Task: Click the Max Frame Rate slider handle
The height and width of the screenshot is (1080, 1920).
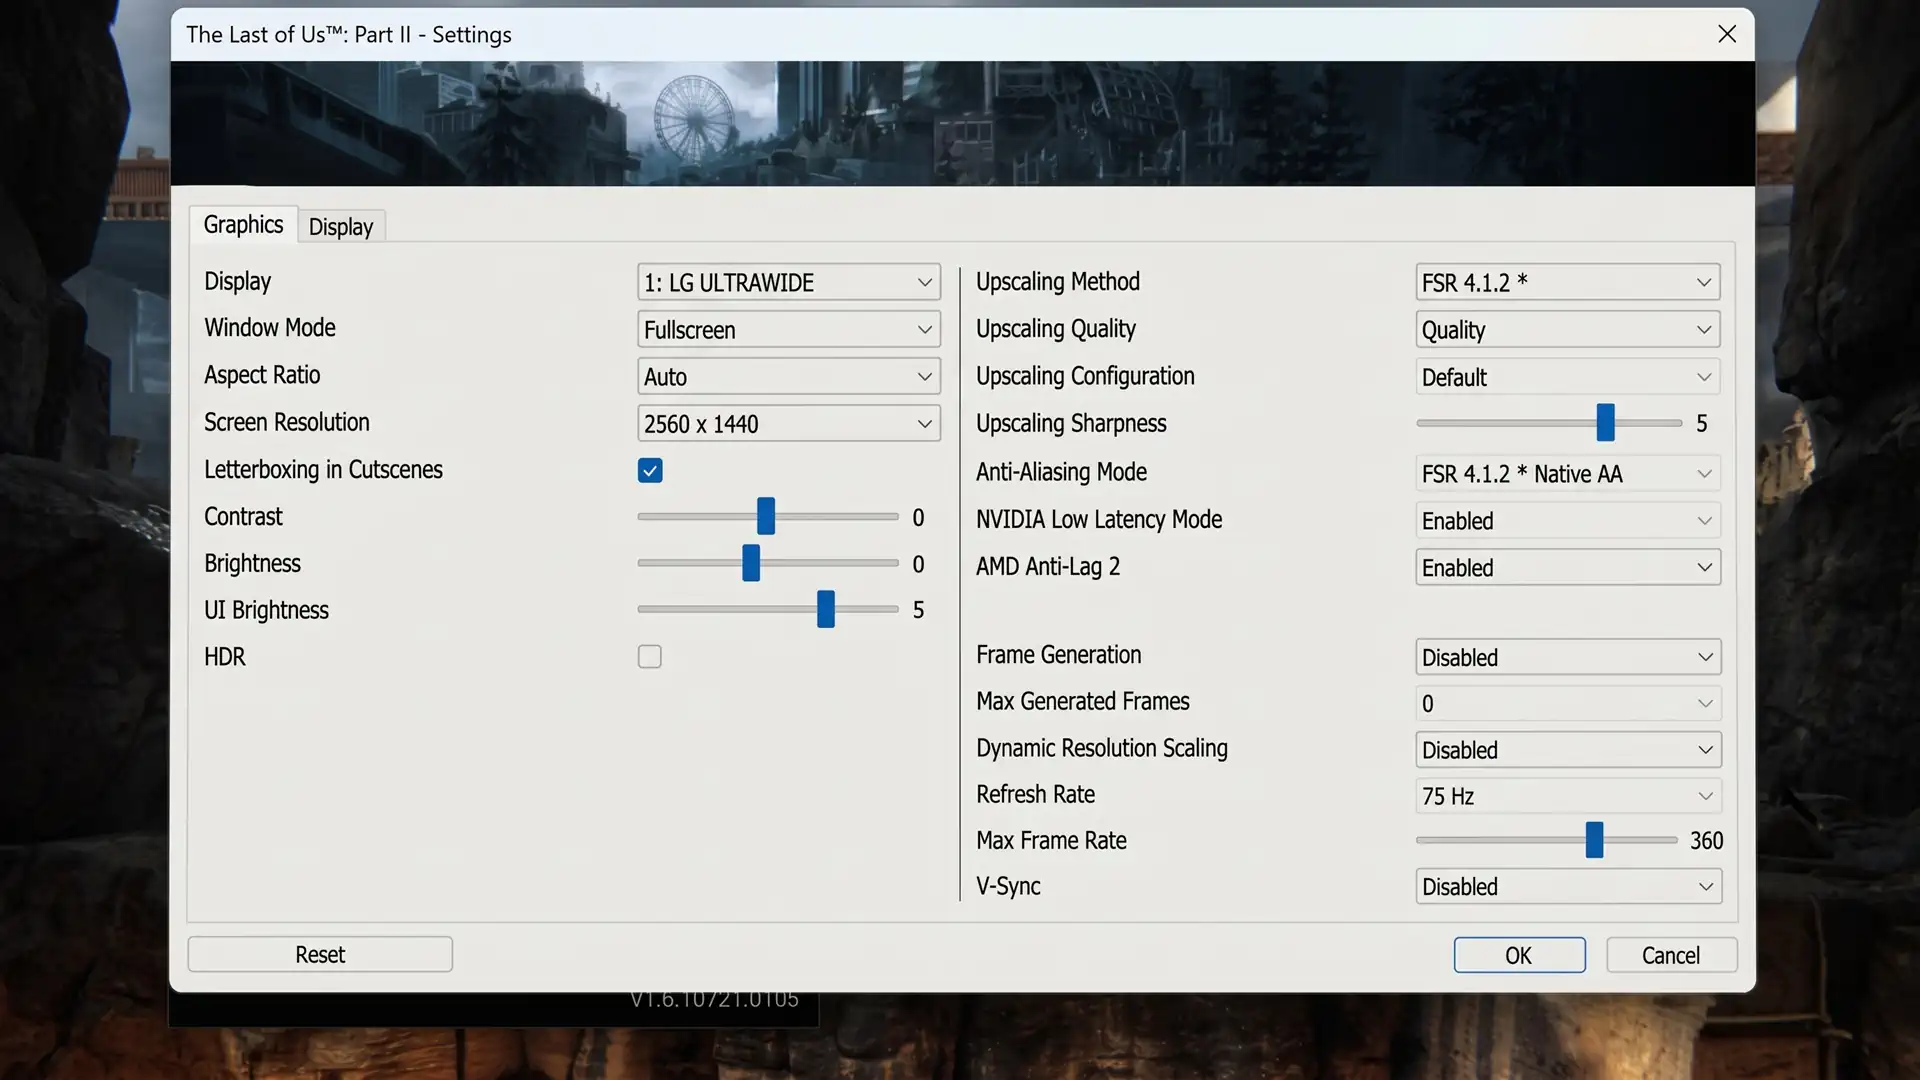Action: tap(1595, 840)
